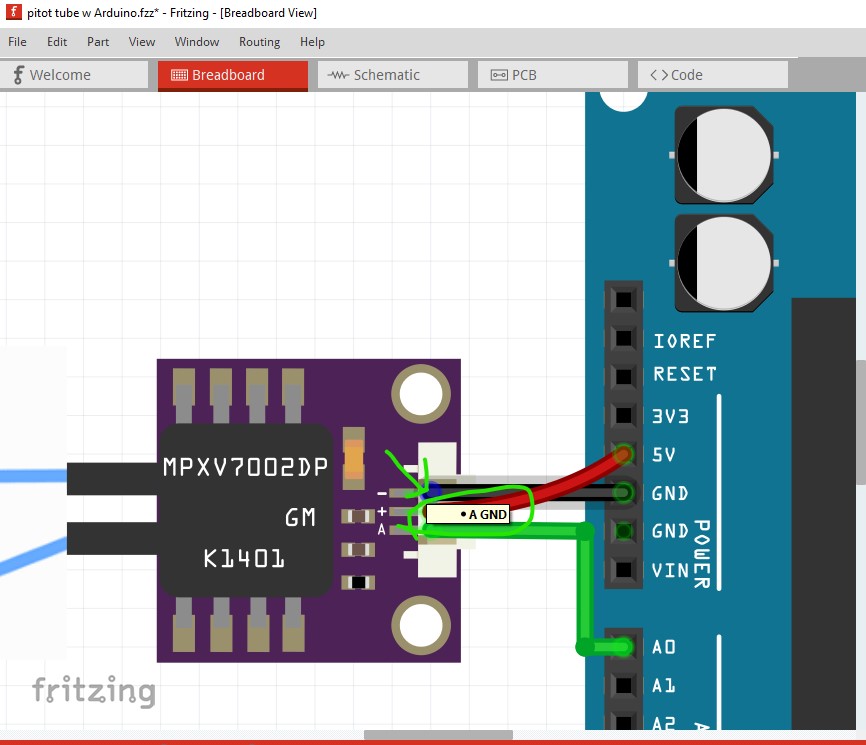The width and height of the screenshot is (866, 745).
Task: Open the Edit menu
Action: pos(57,42)
